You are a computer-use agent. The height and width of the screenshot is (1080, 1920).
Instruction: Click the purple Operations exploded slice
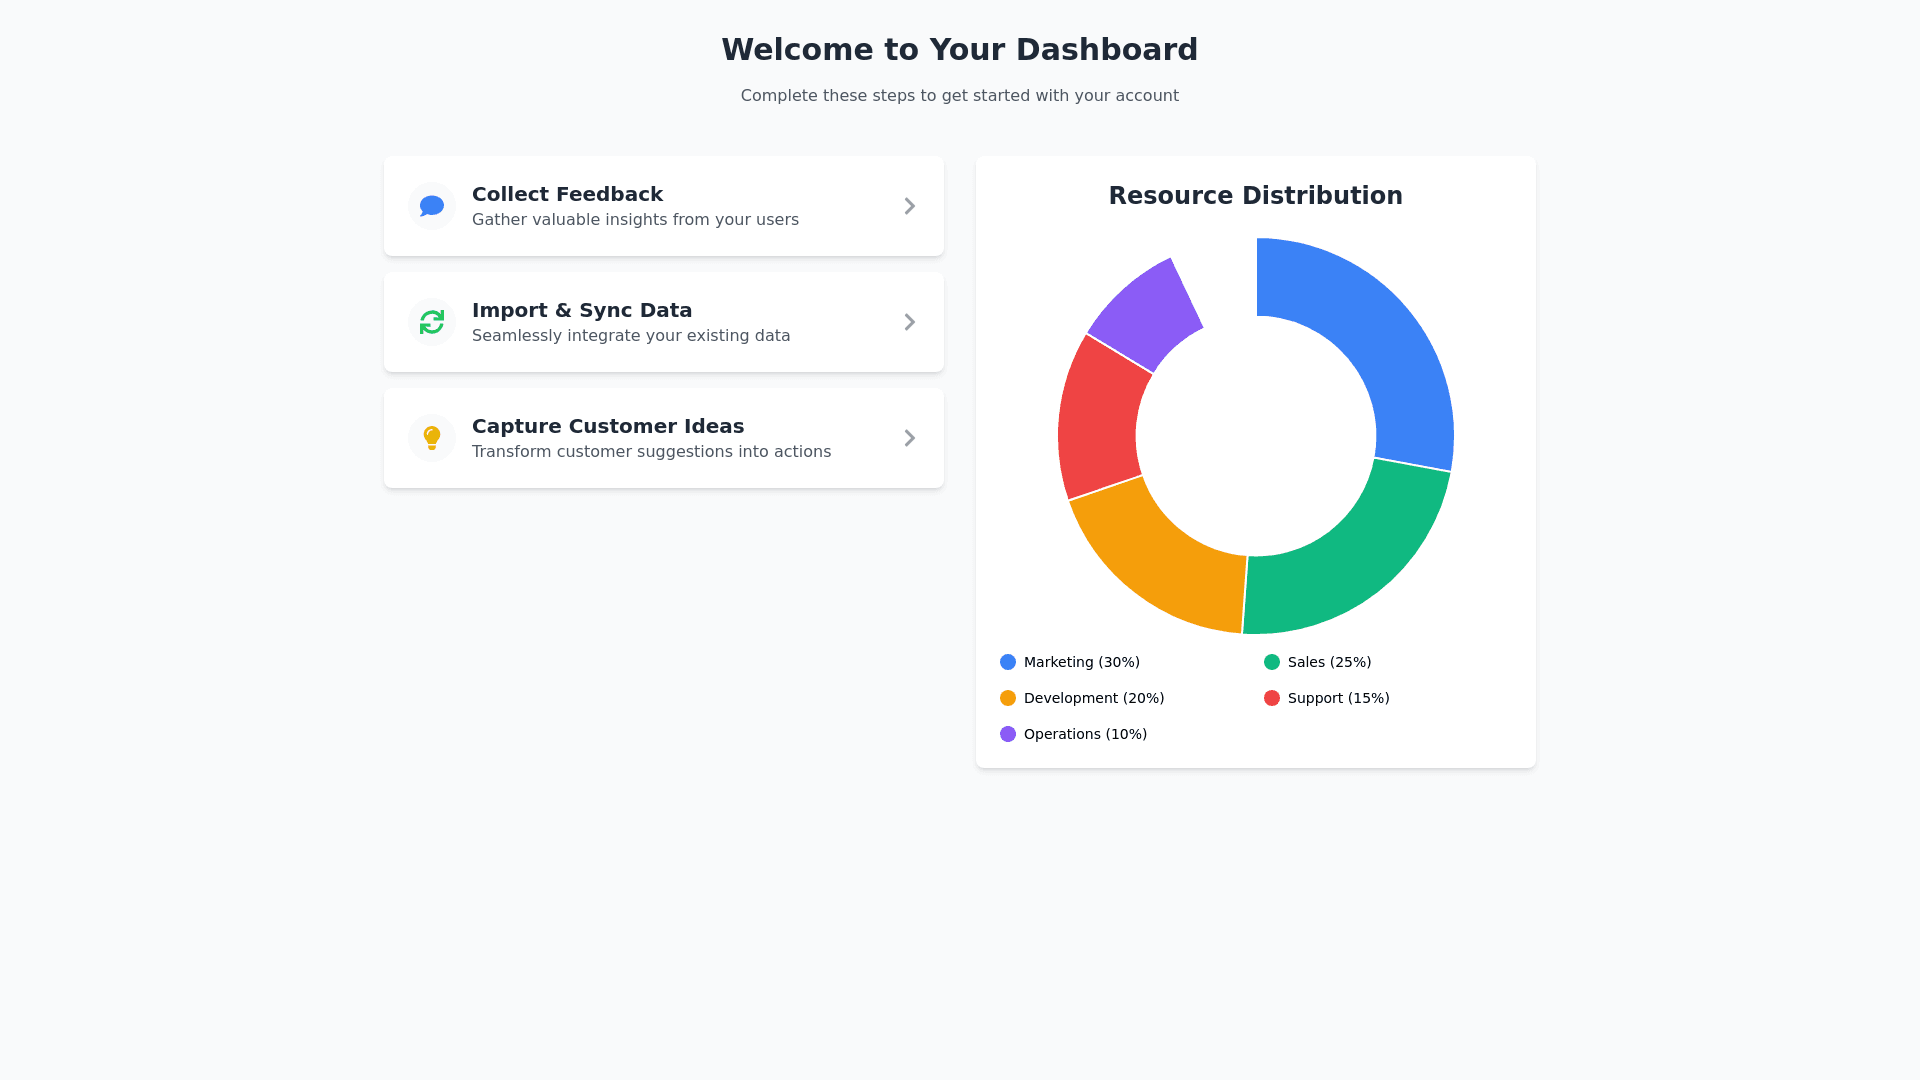point(1148,312)
